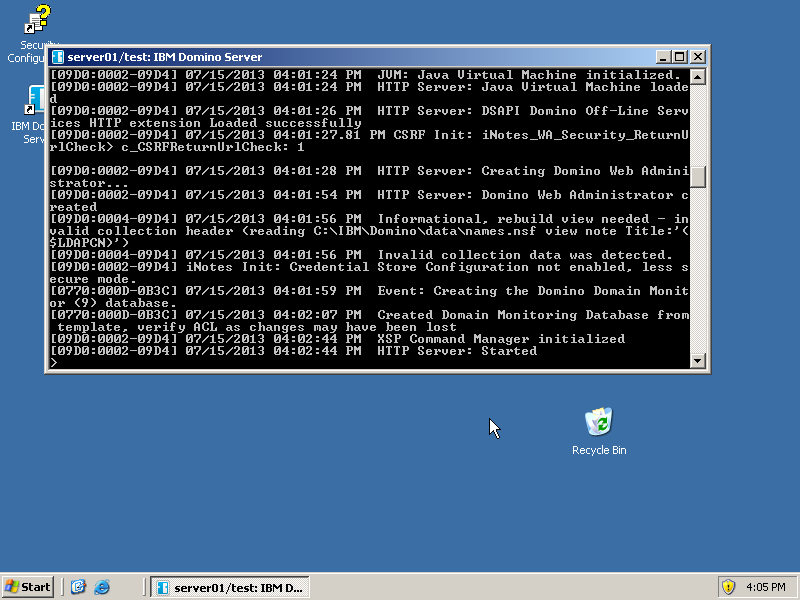Select the IBM Domino Server desktop shortcut

(33, 115)
